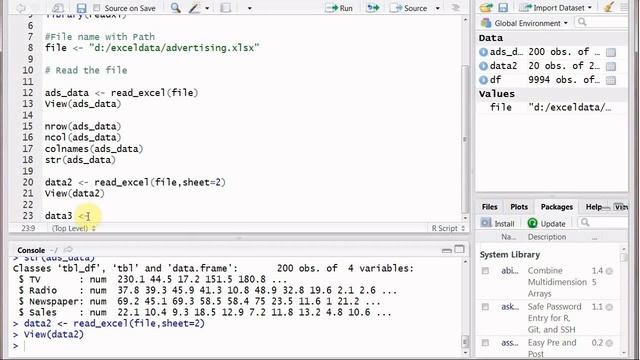Screen dimensions: 640x360
Task: Maximize the Console pane
Action: (460, 249)
